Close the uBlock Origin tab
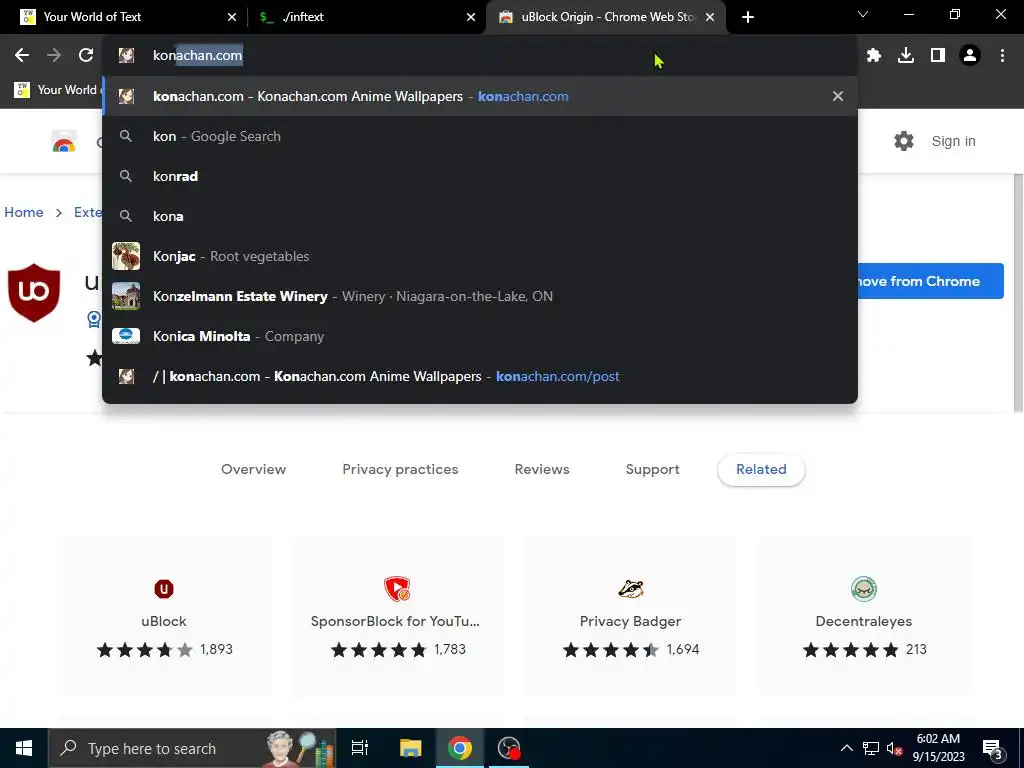 point(710,17)
